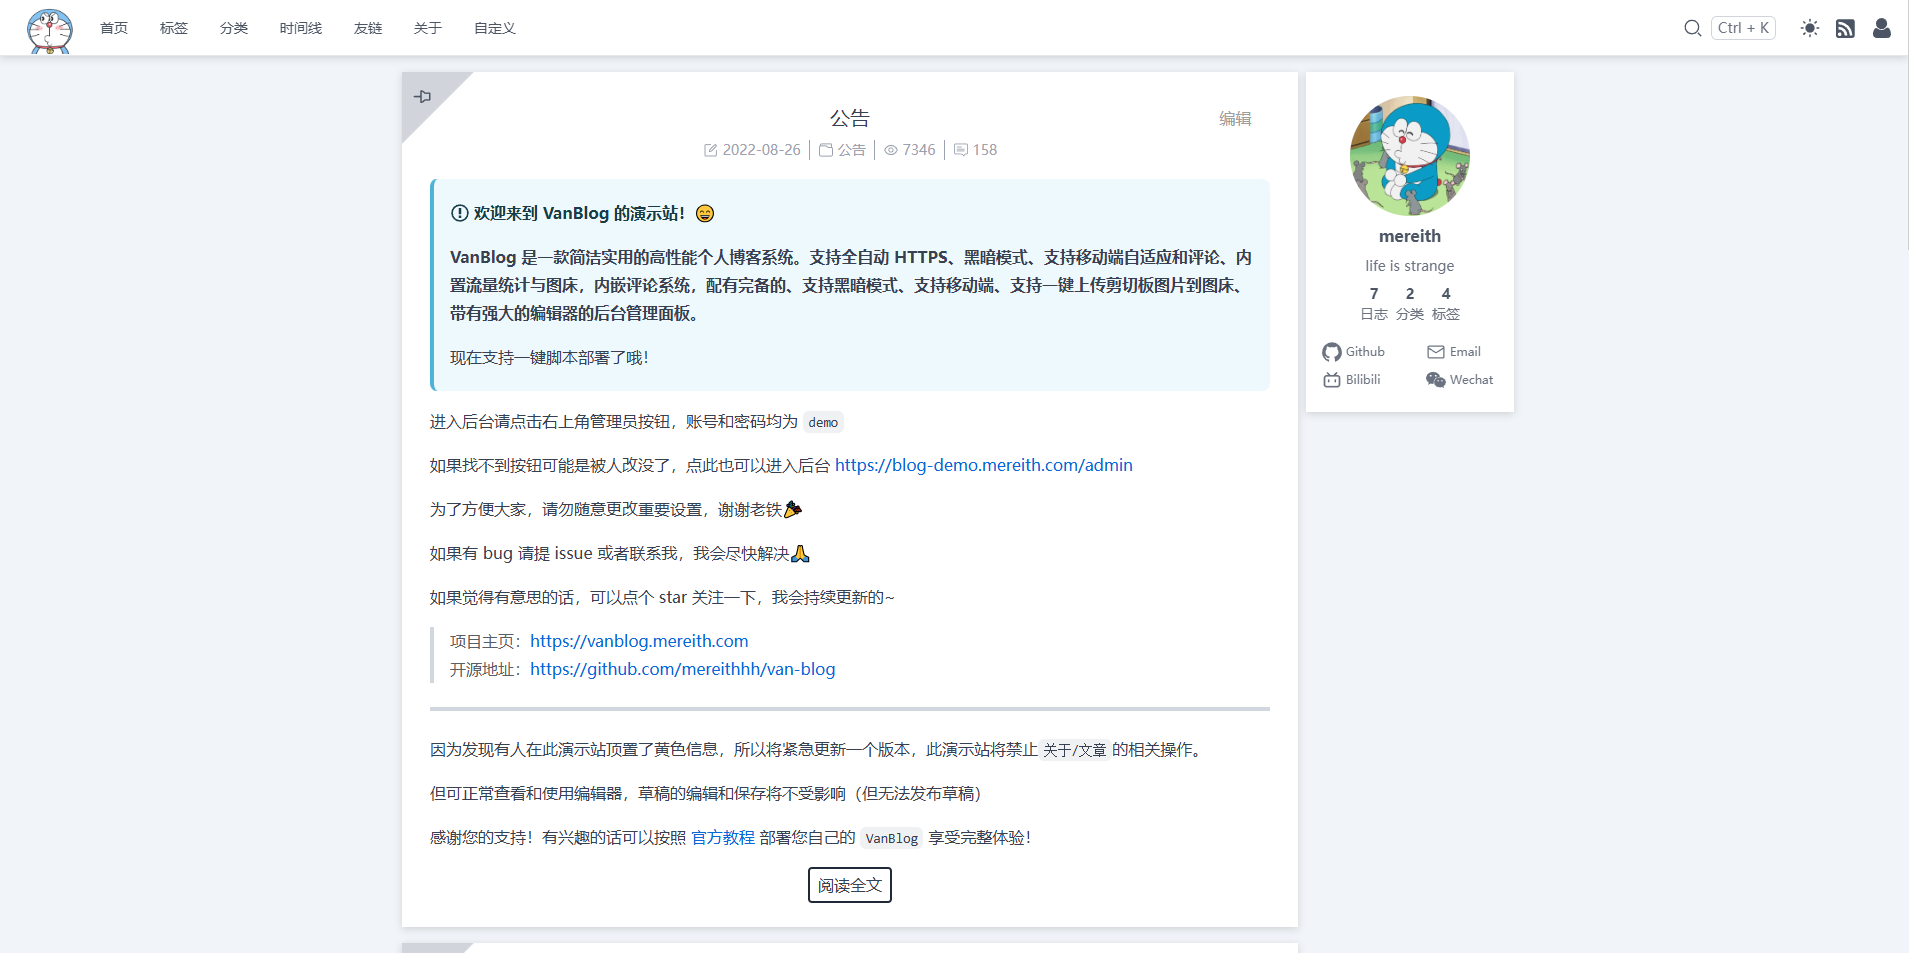Click the mereith avatar image

[x=1409, y=156]
